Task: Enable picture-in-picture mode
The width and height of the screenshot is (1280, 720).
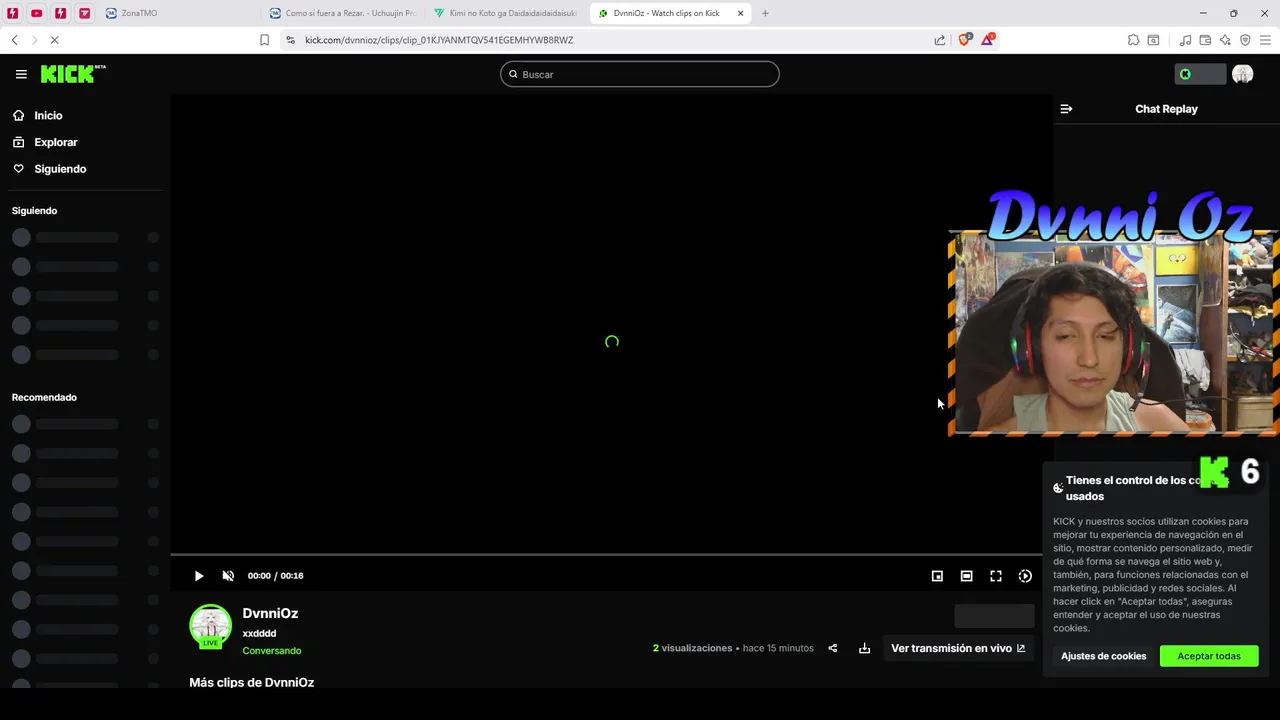Action: click(937, 576)
